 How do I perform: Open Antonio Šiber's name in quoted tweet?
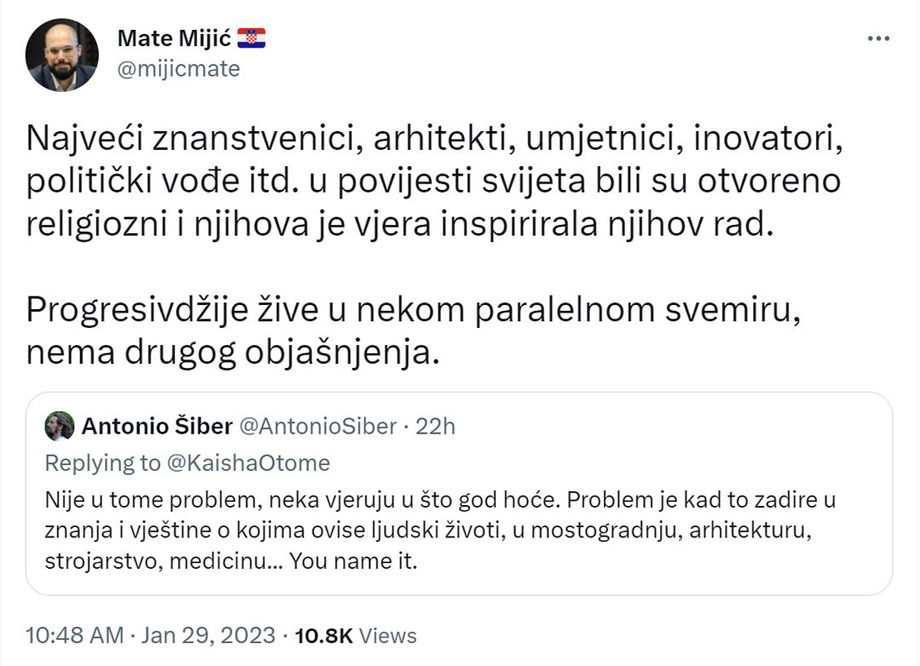coord(154,426)
